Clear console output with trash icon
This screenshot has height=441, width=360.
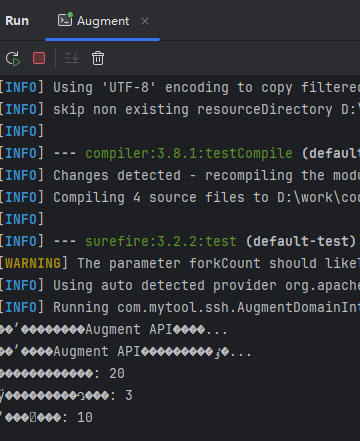coord(98,58)
